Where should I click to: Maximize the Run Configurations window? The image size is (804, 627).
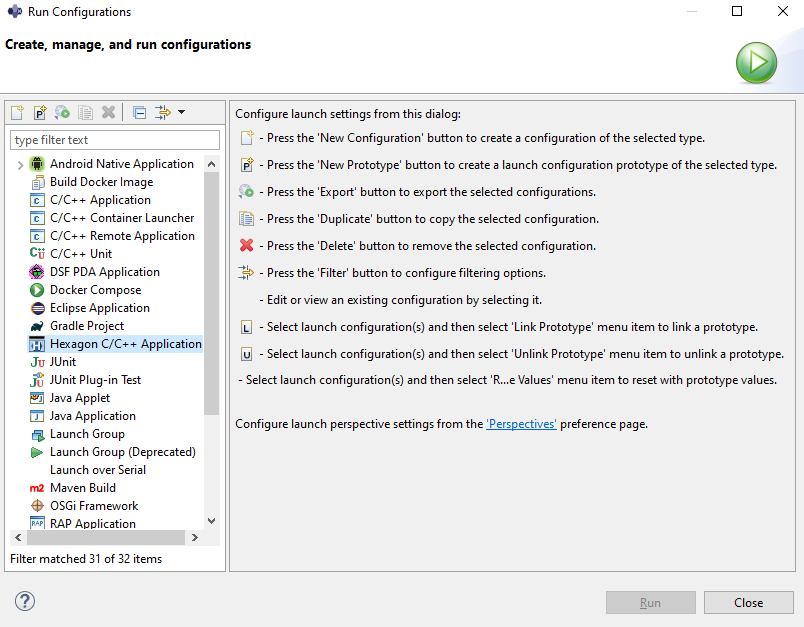tap(737, 11)
